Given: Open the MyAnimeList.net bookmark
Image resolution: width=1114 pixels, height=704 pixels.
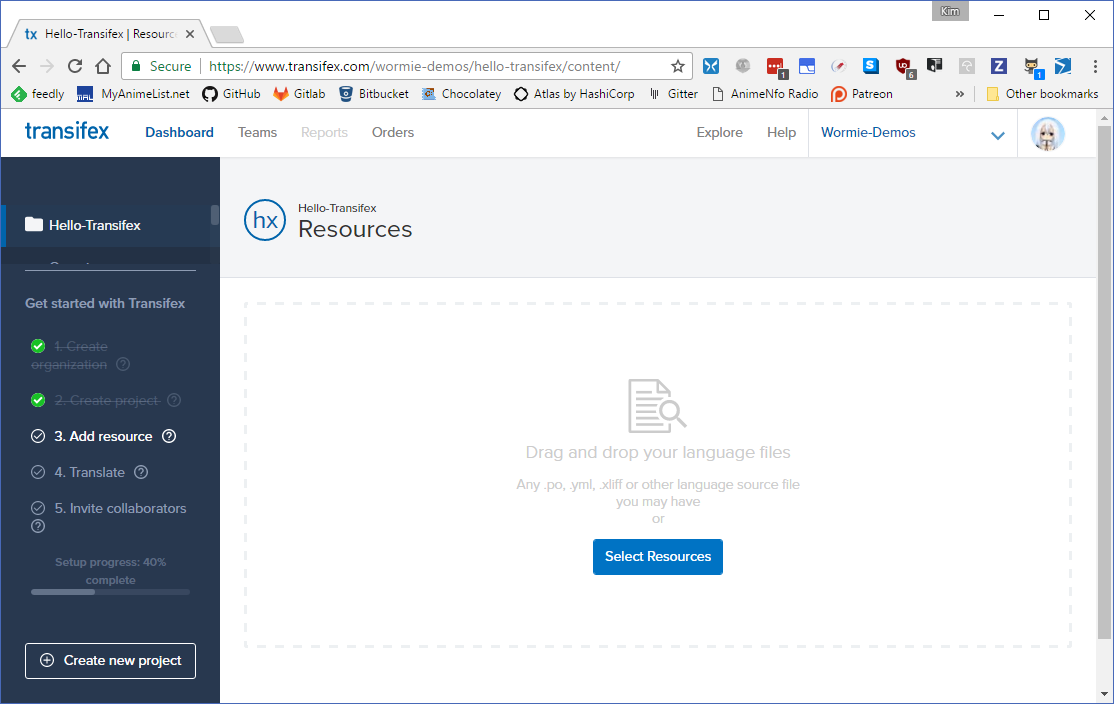Looking at the screenshot, I should coord(133,94).
